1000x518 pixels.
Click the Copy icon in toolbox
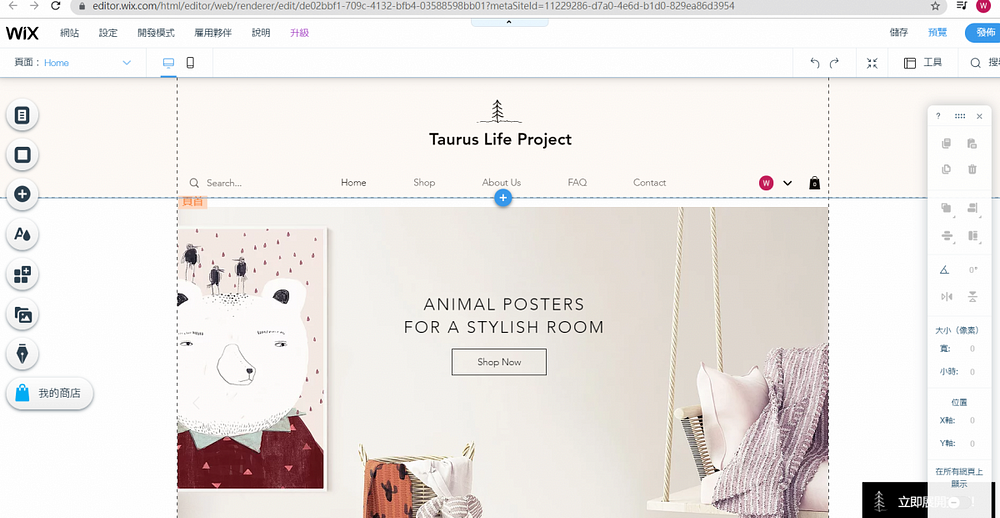click(x=946, y=144)
